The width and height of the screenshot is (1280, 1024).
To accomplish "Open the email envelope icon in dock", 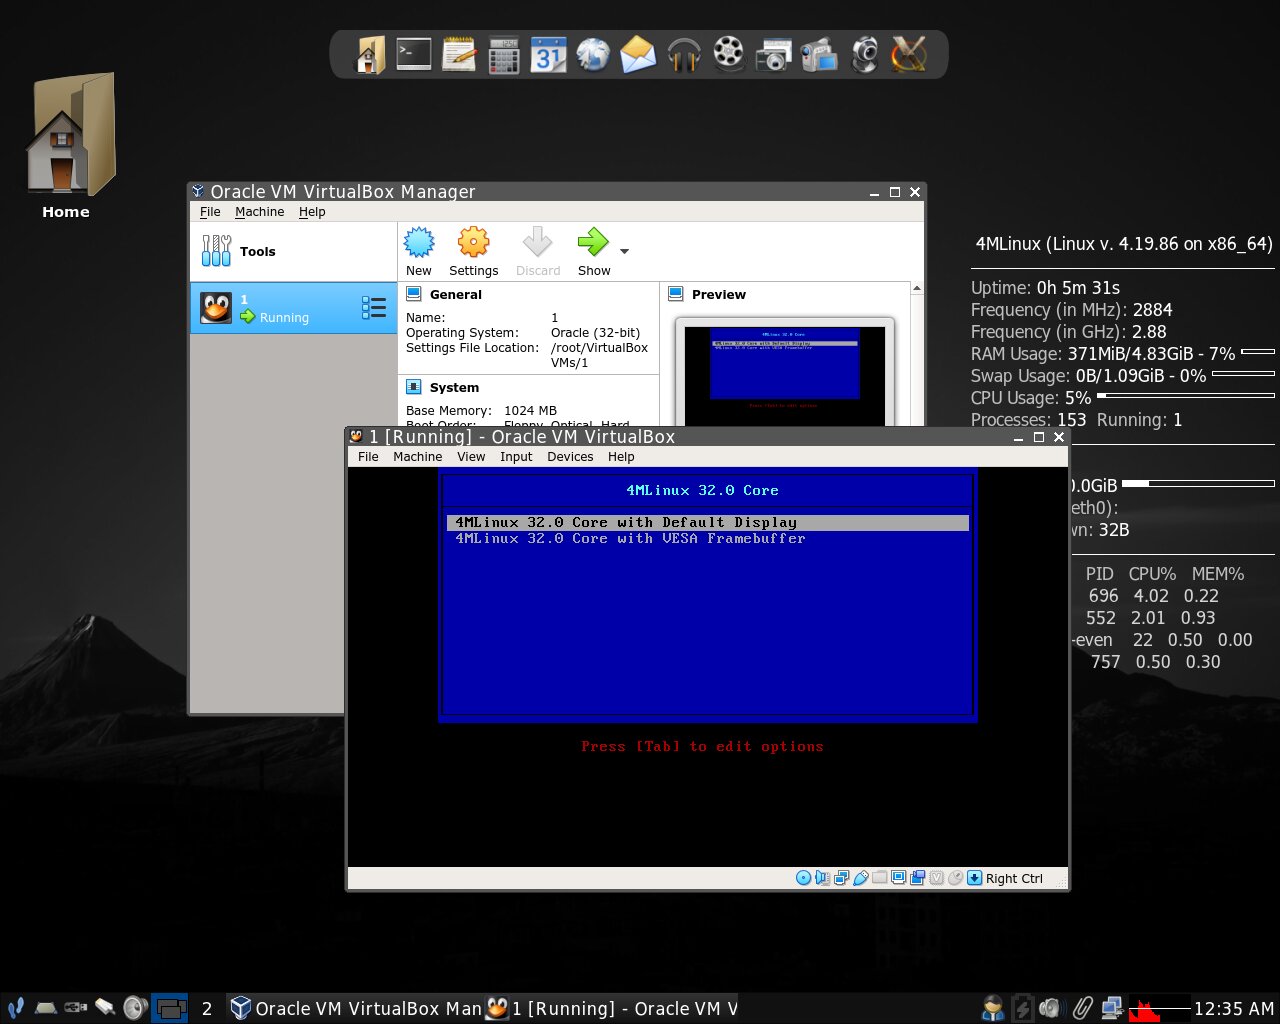I will [638, 54].
